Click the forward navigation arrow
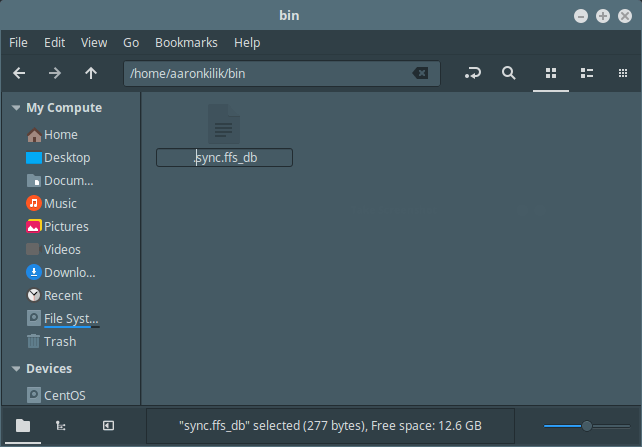642x447 pixels. 55,73
